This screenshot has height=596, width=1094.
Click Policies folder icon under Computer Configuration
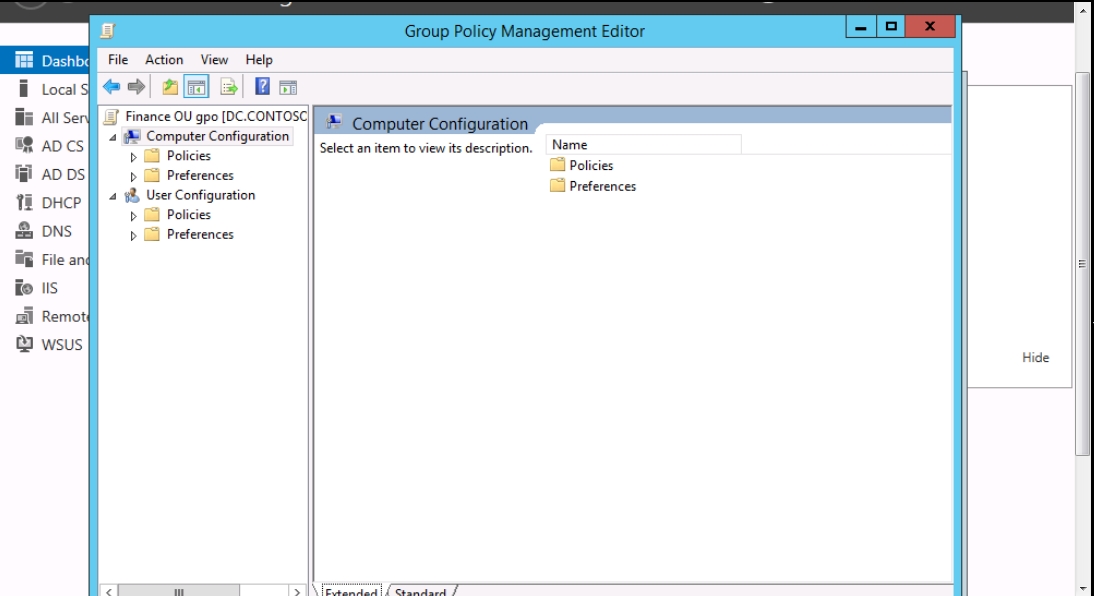coord(152,156)
